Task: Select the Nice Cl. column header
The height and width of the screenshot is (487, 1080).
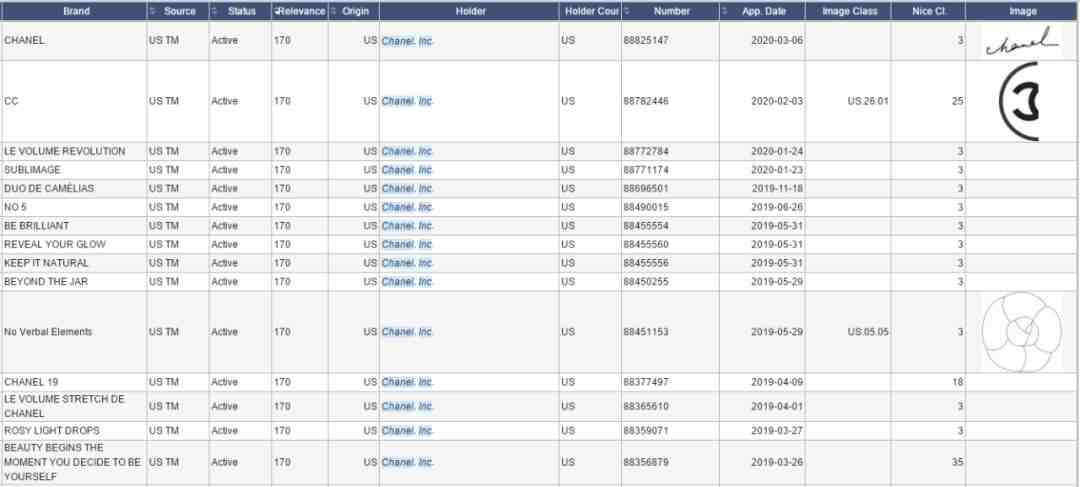Action: 928,12
